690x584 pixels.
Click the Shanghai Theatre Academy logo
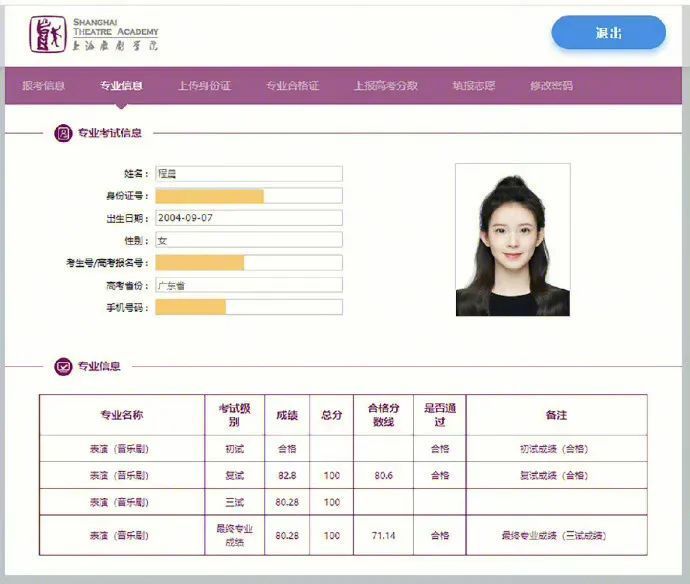[x=94, y=34]
